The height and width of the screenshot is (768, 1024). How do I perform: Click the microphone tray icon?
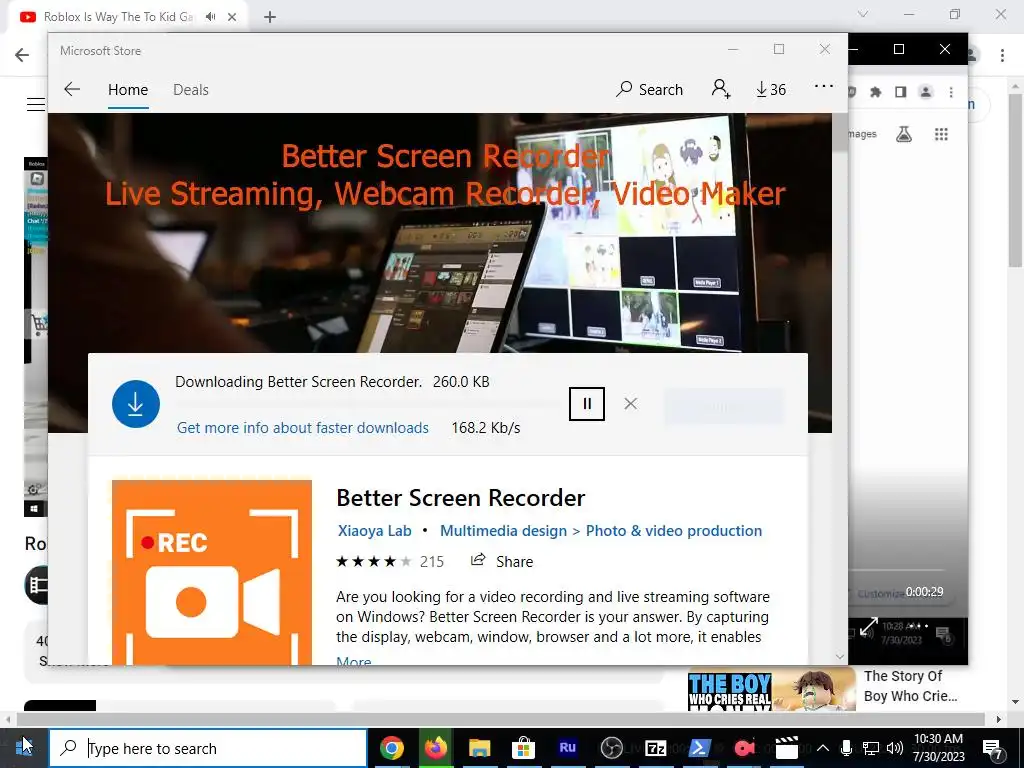tap(846, 748)
